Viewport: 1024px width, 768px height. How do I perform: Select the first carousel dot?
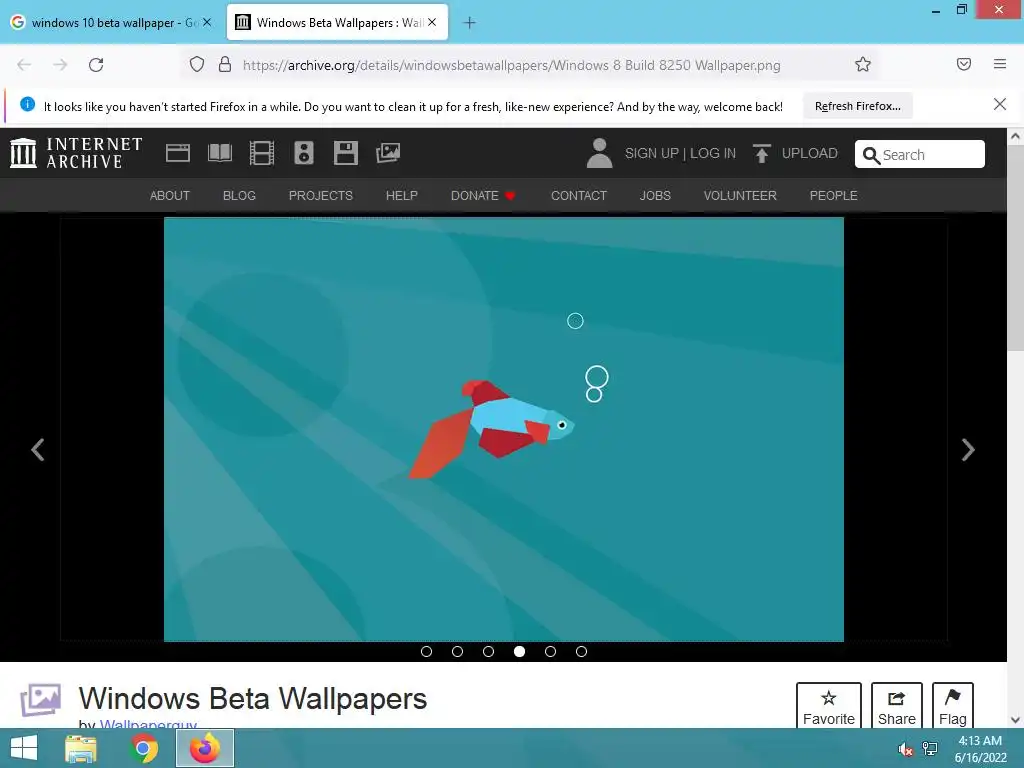(426, 652)
